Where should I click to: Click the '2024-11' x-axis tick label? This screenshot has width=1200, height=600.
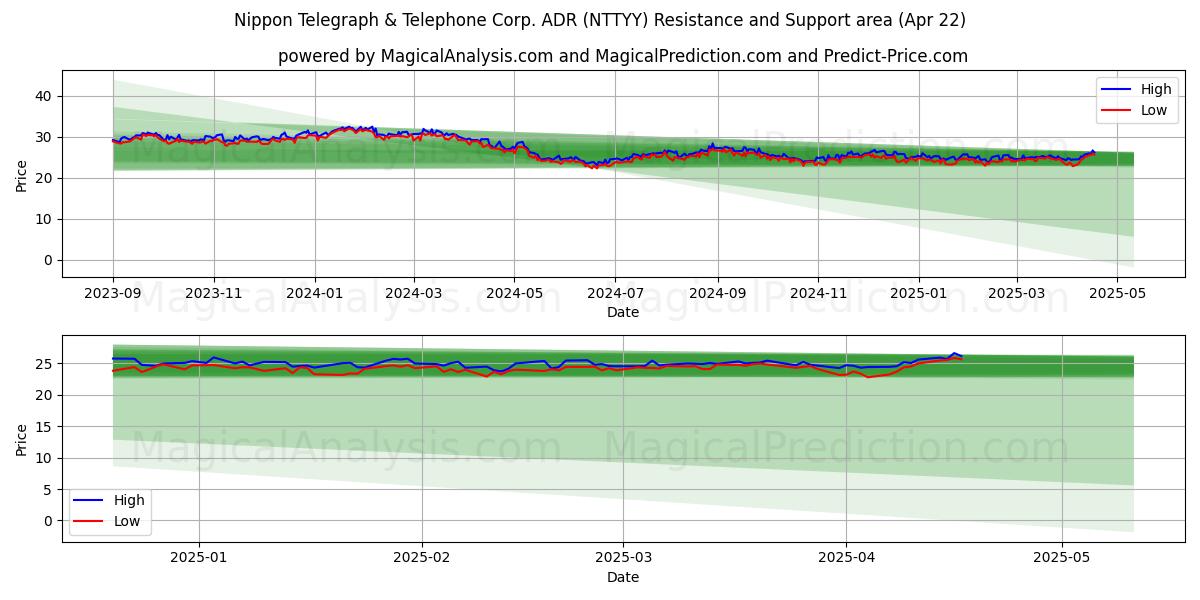pos(818,293)
